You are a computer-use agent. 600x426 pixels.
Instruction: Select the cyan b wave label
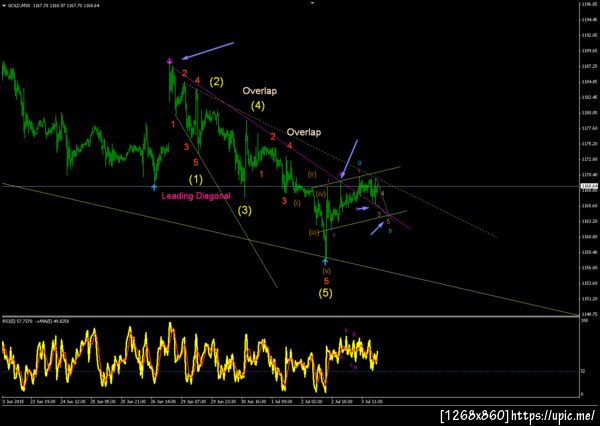point(390,230)
